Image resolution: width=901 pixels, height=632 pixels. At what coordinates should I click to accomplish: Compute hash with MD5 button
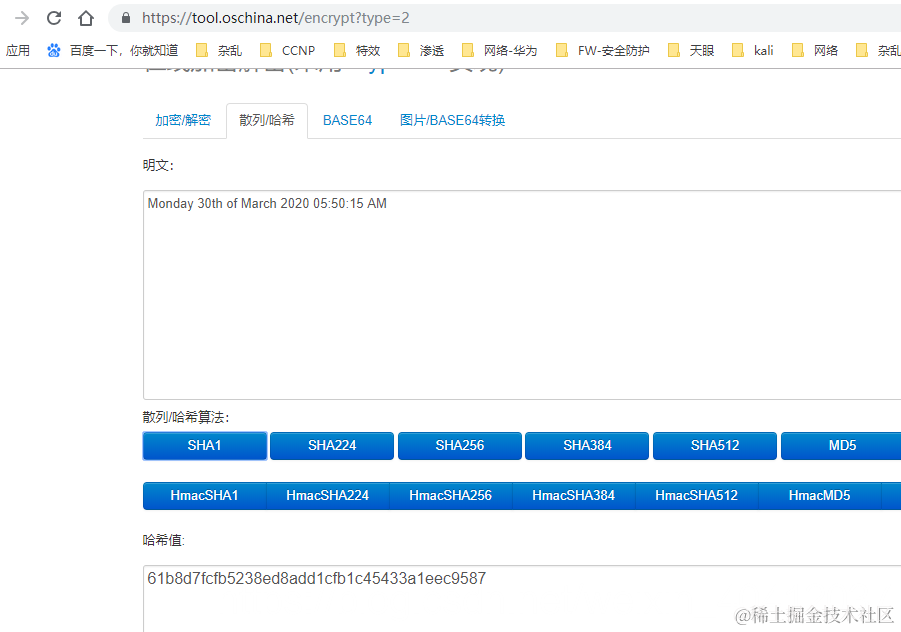(841, 446)
